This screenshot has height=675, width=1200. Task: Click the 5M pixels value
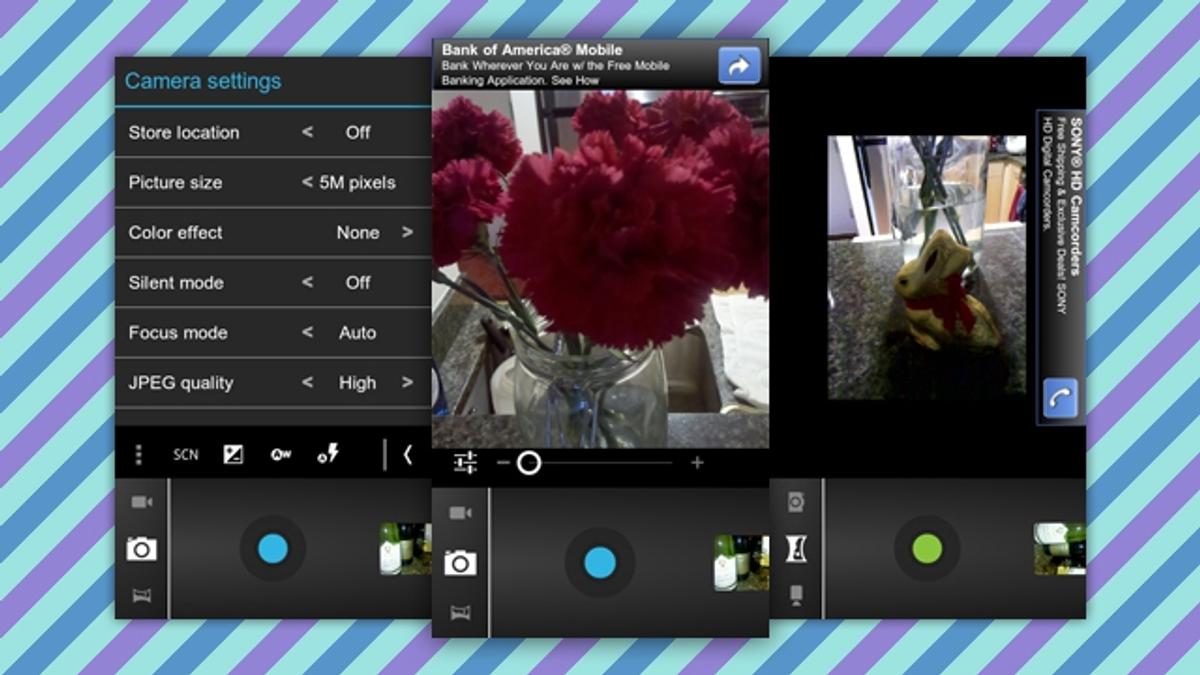357,182
